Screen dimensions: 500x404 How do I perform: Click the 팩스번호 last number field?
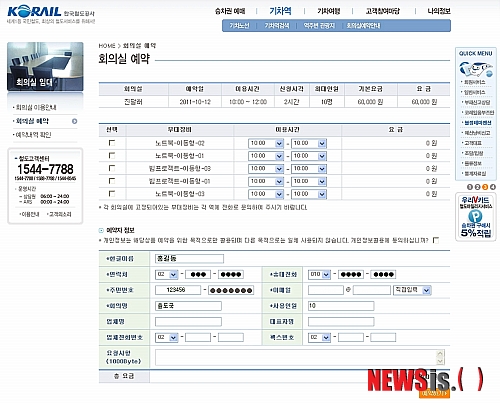tap(383, 337)
